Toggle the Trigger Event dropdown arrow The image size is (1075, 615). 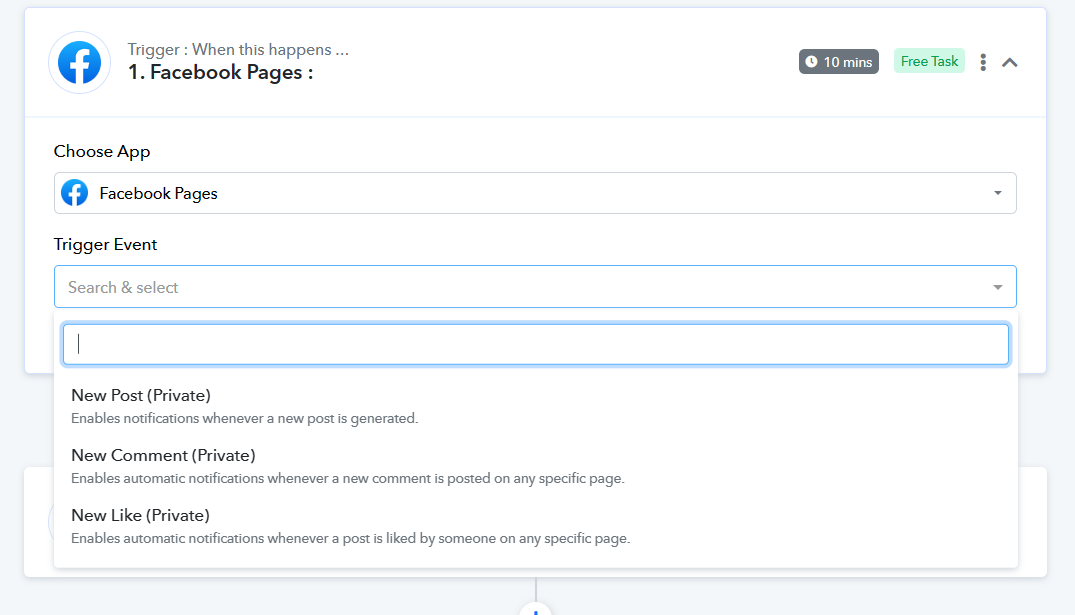tap(998, 287)
